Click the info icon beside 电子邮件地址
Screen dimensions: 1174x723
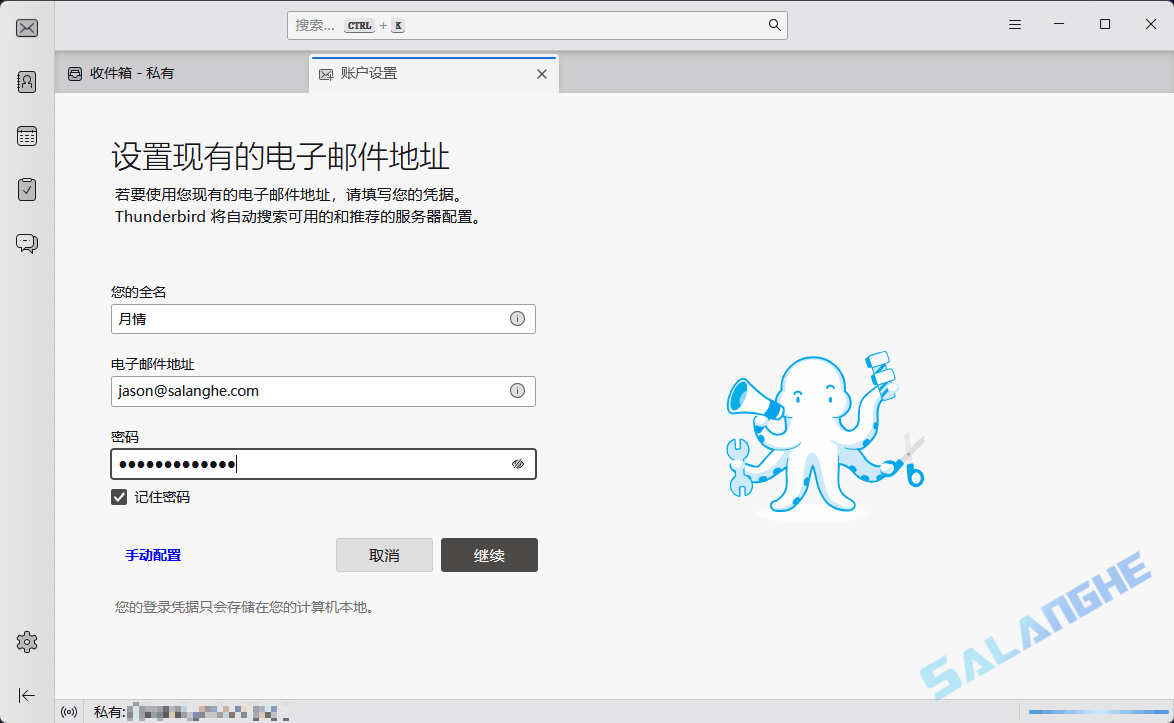517,391
